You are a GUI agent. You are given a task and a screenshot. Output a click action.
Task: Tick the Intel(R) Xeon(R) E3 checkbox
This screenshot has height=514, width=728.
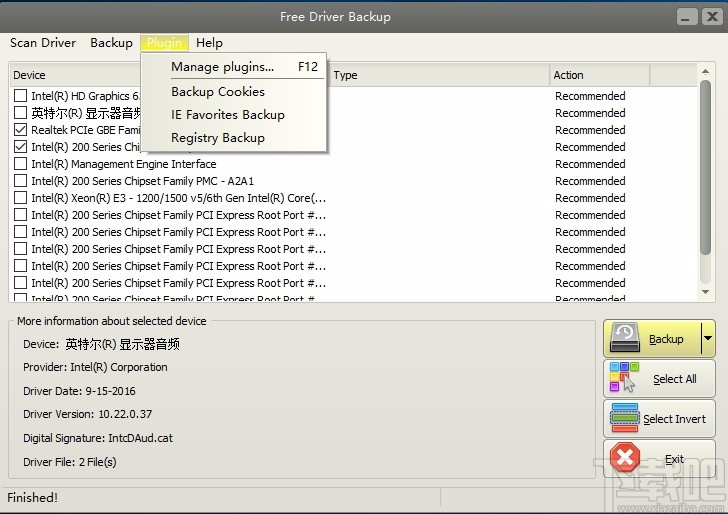click(20, 198)
